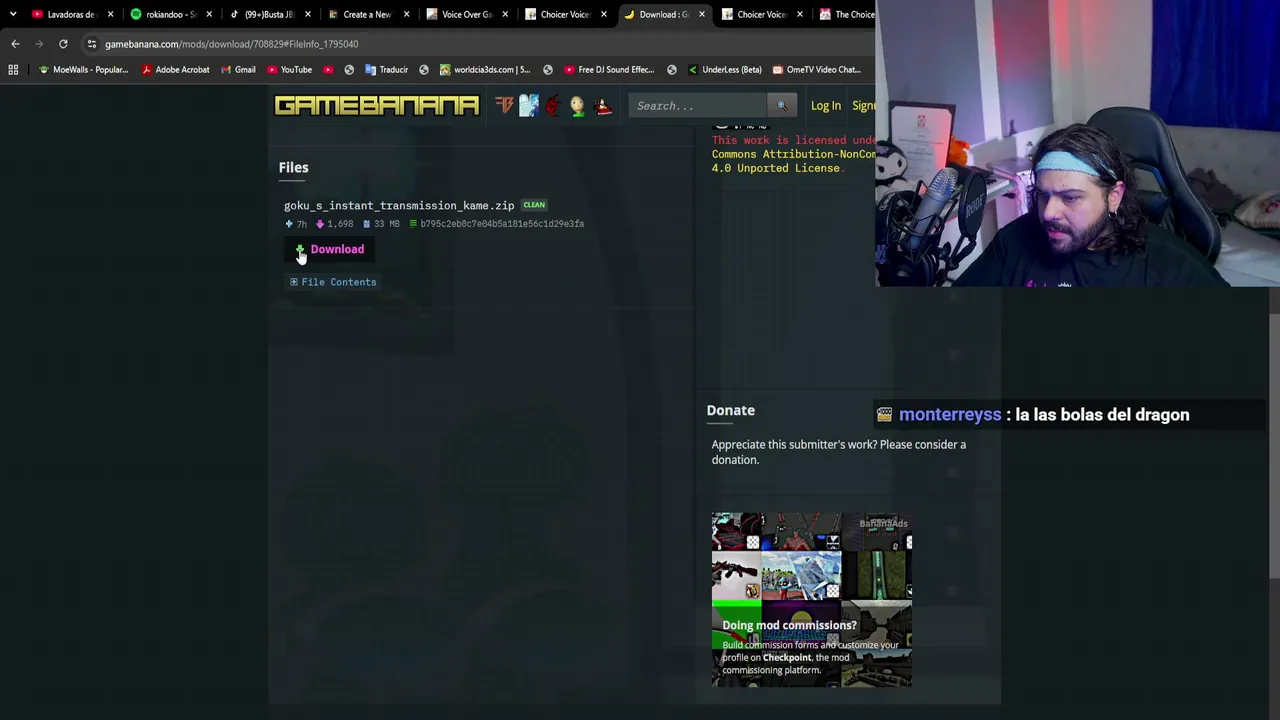Open the globe bookmark left of worldcia3ds.com
The image size is (1280, 720).
[x=424, y=70]
